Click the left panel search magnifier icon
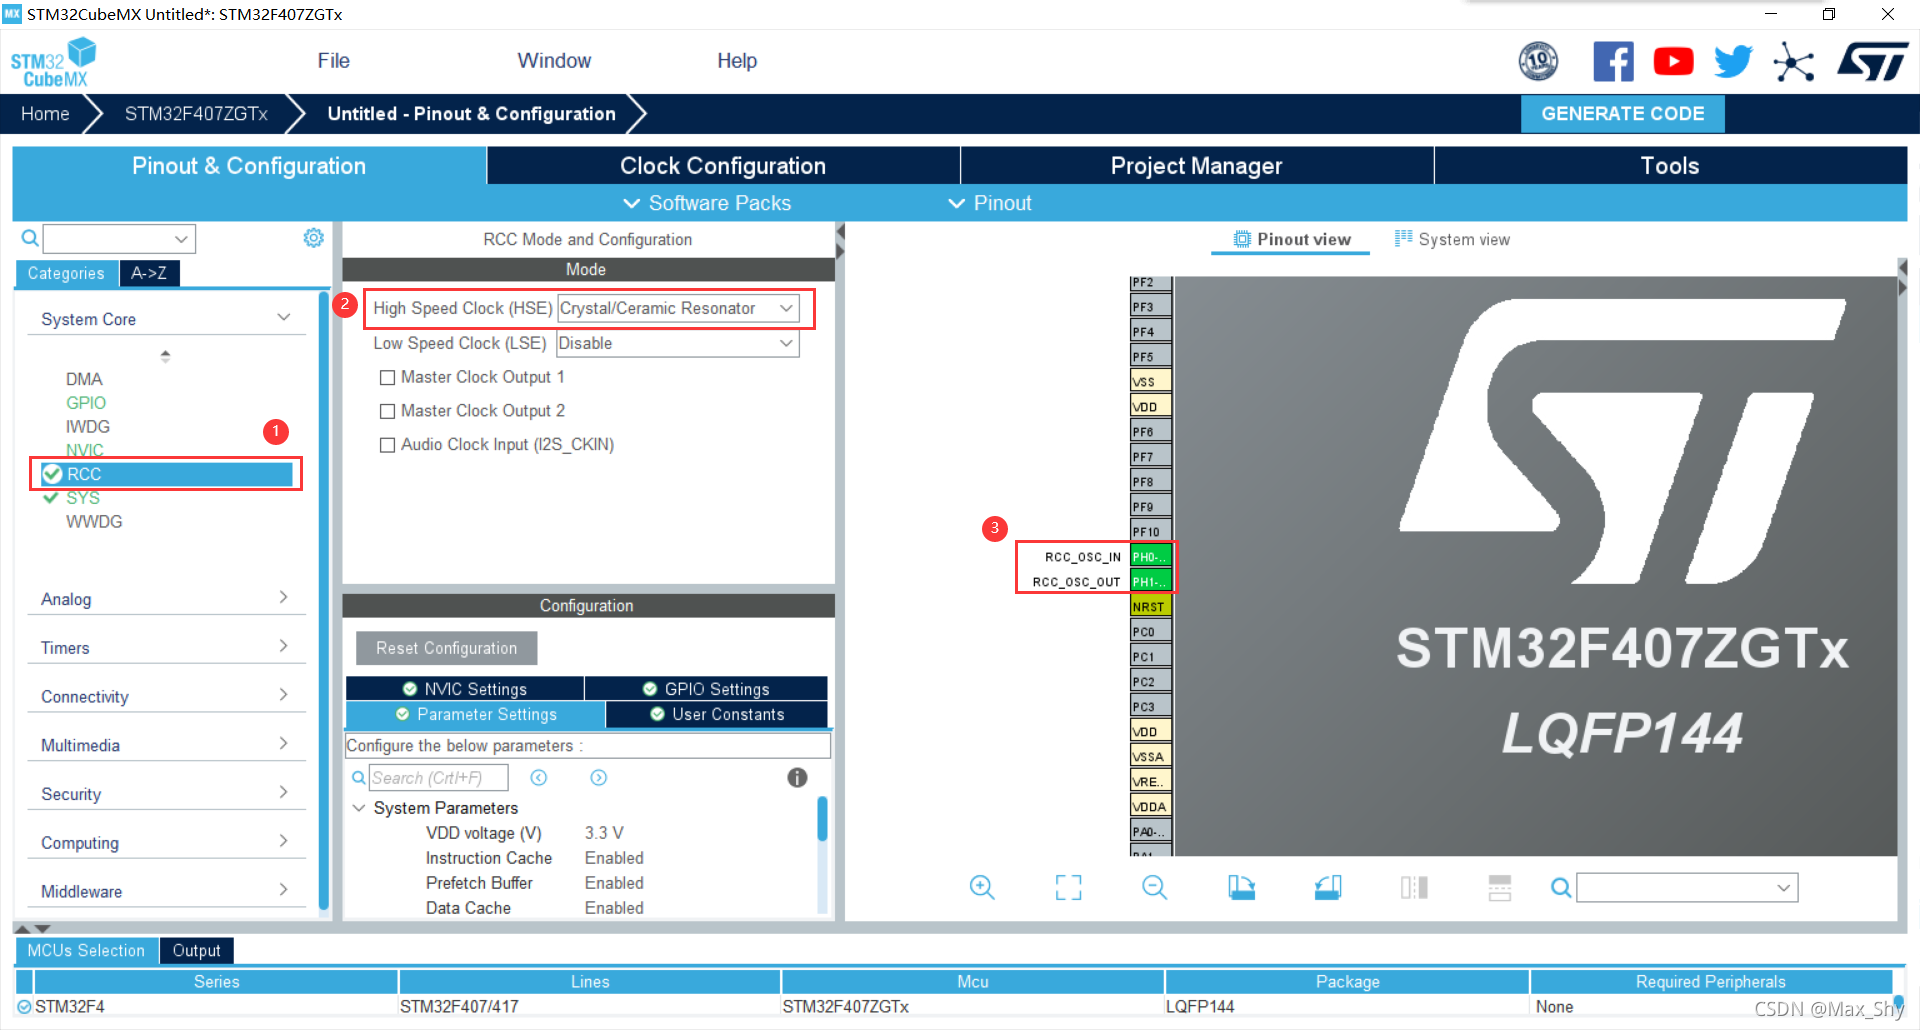Image resolution: width=1920 pixels, height=1030 pixels. (x=30, y=238)
